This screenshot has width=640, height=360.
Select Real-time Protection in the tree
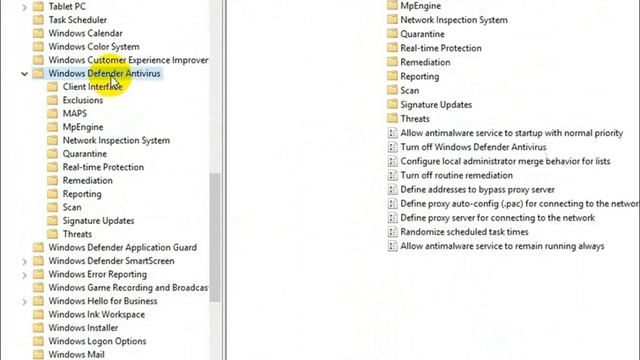pos(103,167)
